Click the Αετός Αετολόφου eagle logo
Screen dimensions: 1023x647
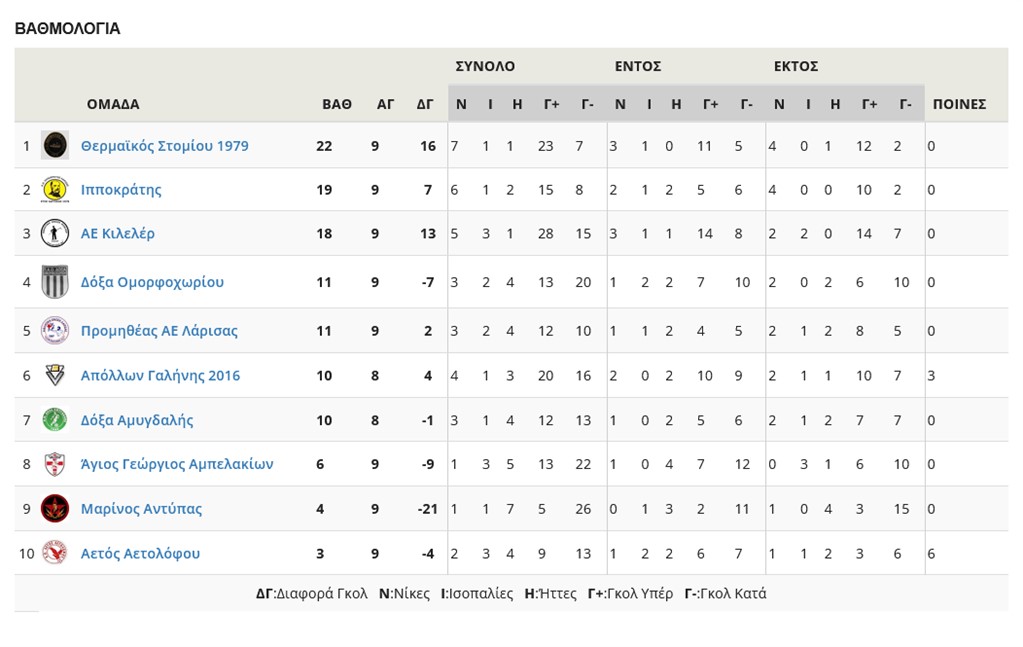point(55,553)
